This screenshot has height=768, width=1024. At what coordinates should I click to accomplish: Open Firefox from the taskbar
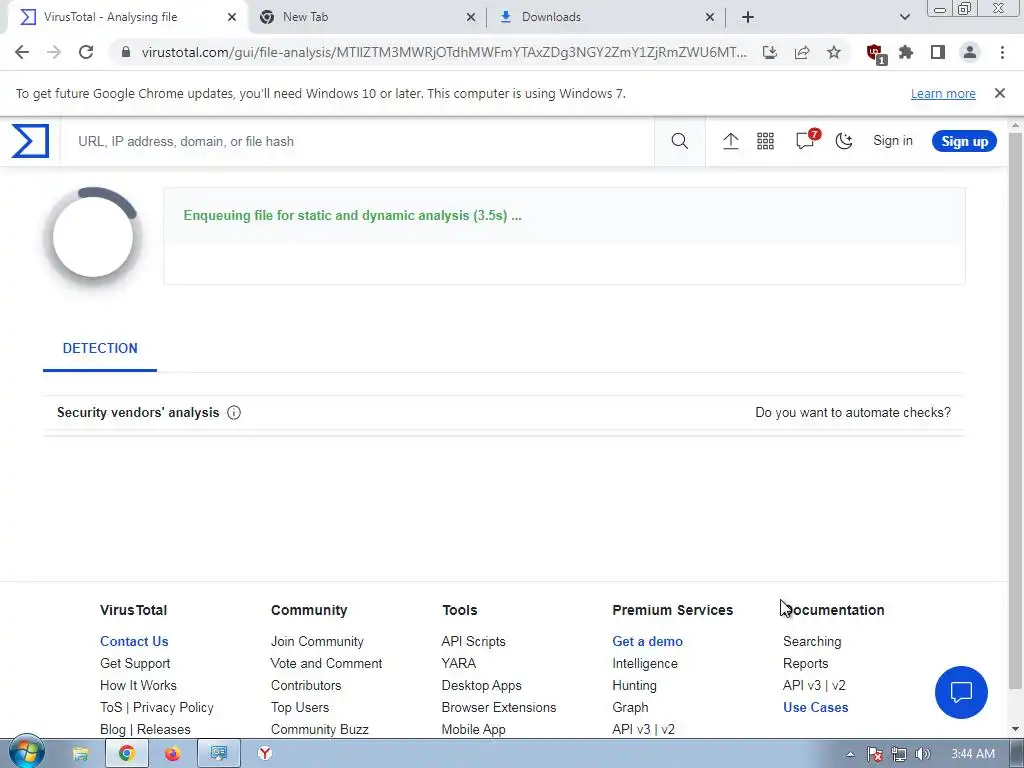point(172,754)
